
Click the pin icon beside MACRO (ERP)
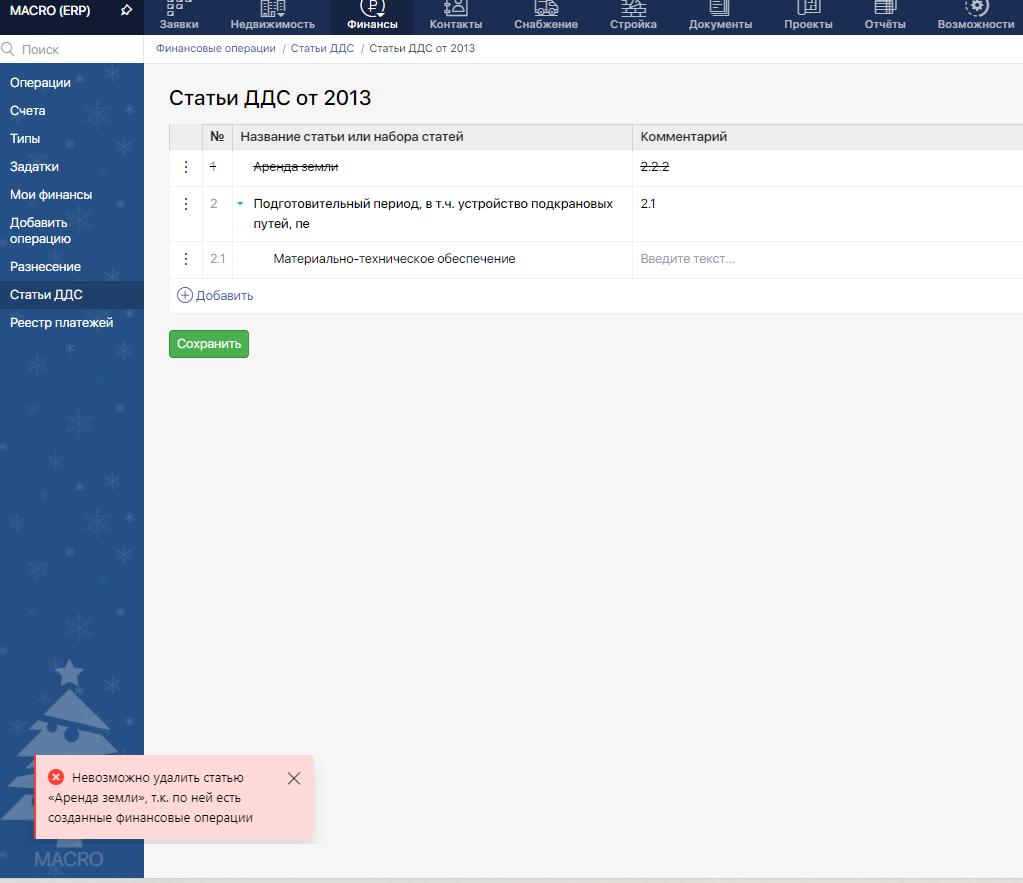[126, 11]
